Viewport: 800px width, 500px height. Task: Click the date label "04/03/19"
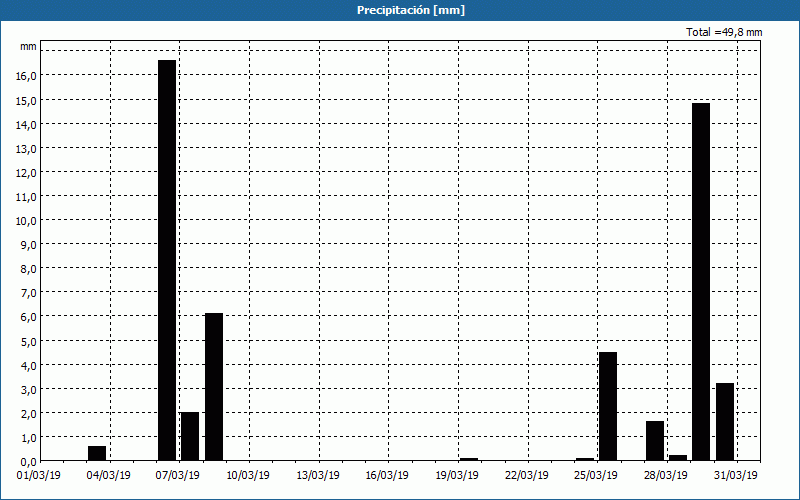click(x=108, y=476)
